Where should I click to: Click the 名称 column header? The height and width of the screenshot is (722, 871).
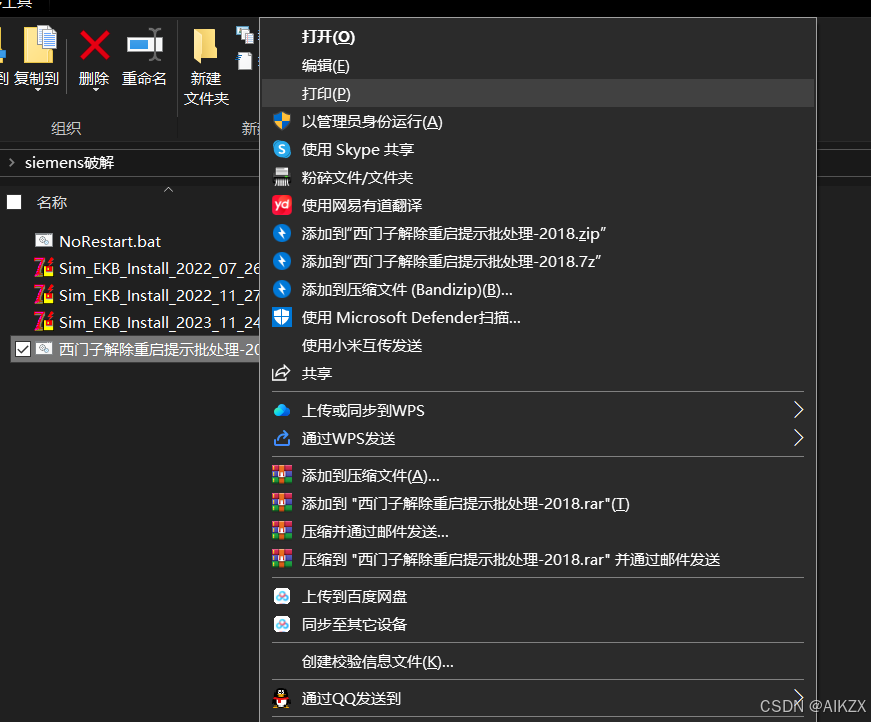pos(52,202)
